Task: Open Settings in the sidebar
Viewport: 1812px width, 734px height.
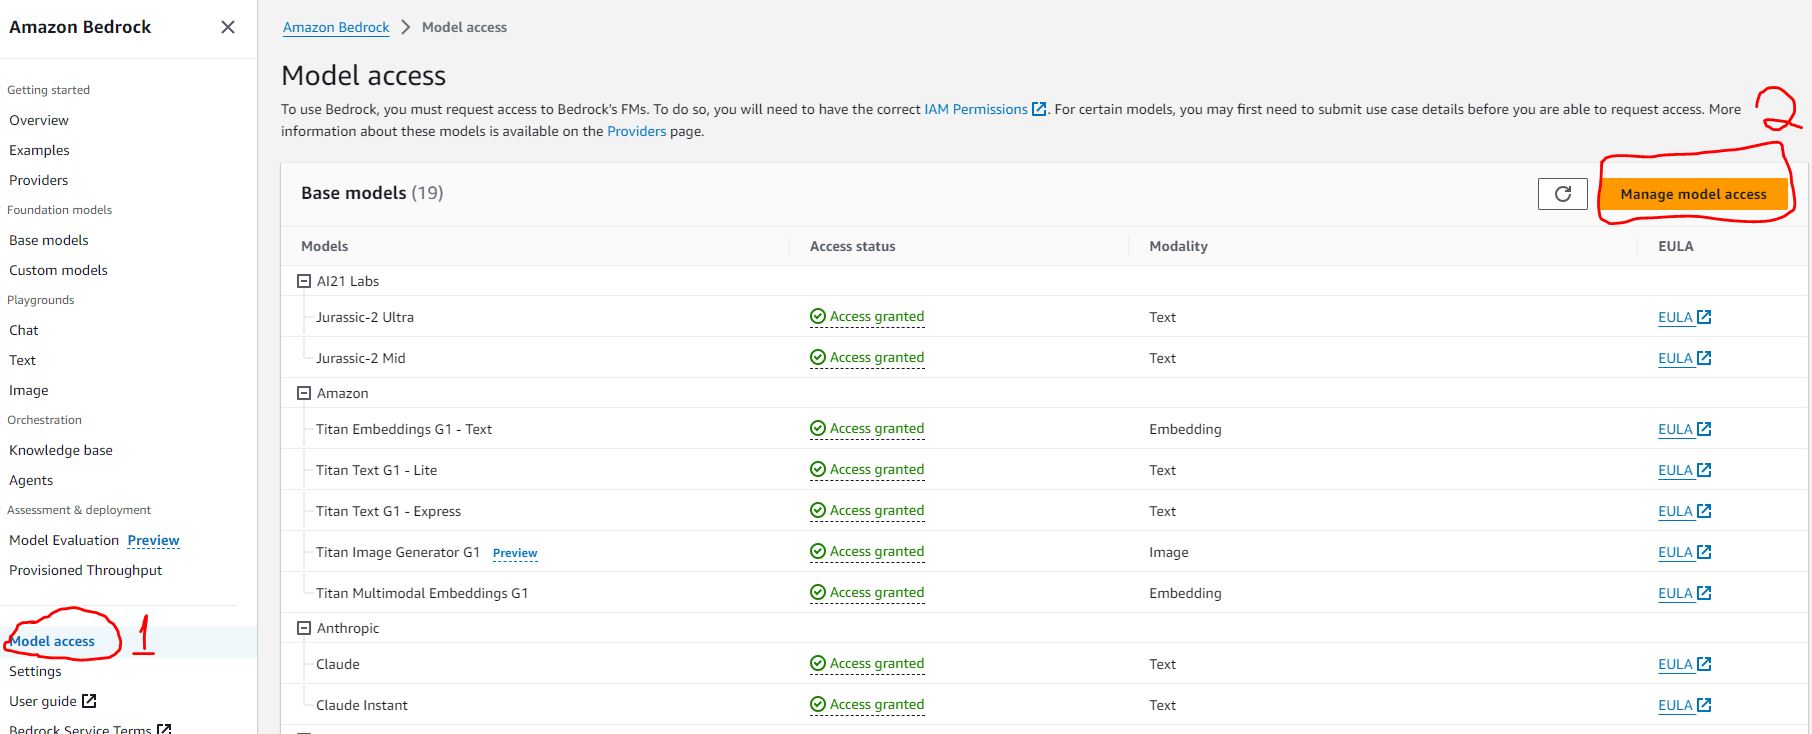Action: pos(35,671)
